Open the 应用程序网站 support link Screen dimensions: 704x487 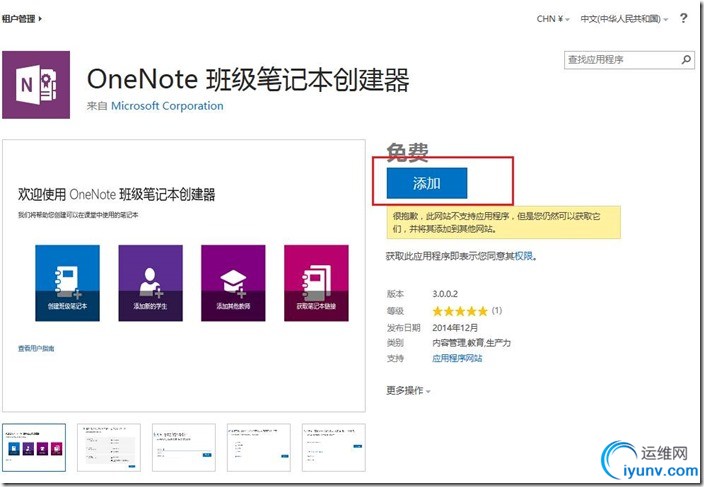tap(457, 358)
